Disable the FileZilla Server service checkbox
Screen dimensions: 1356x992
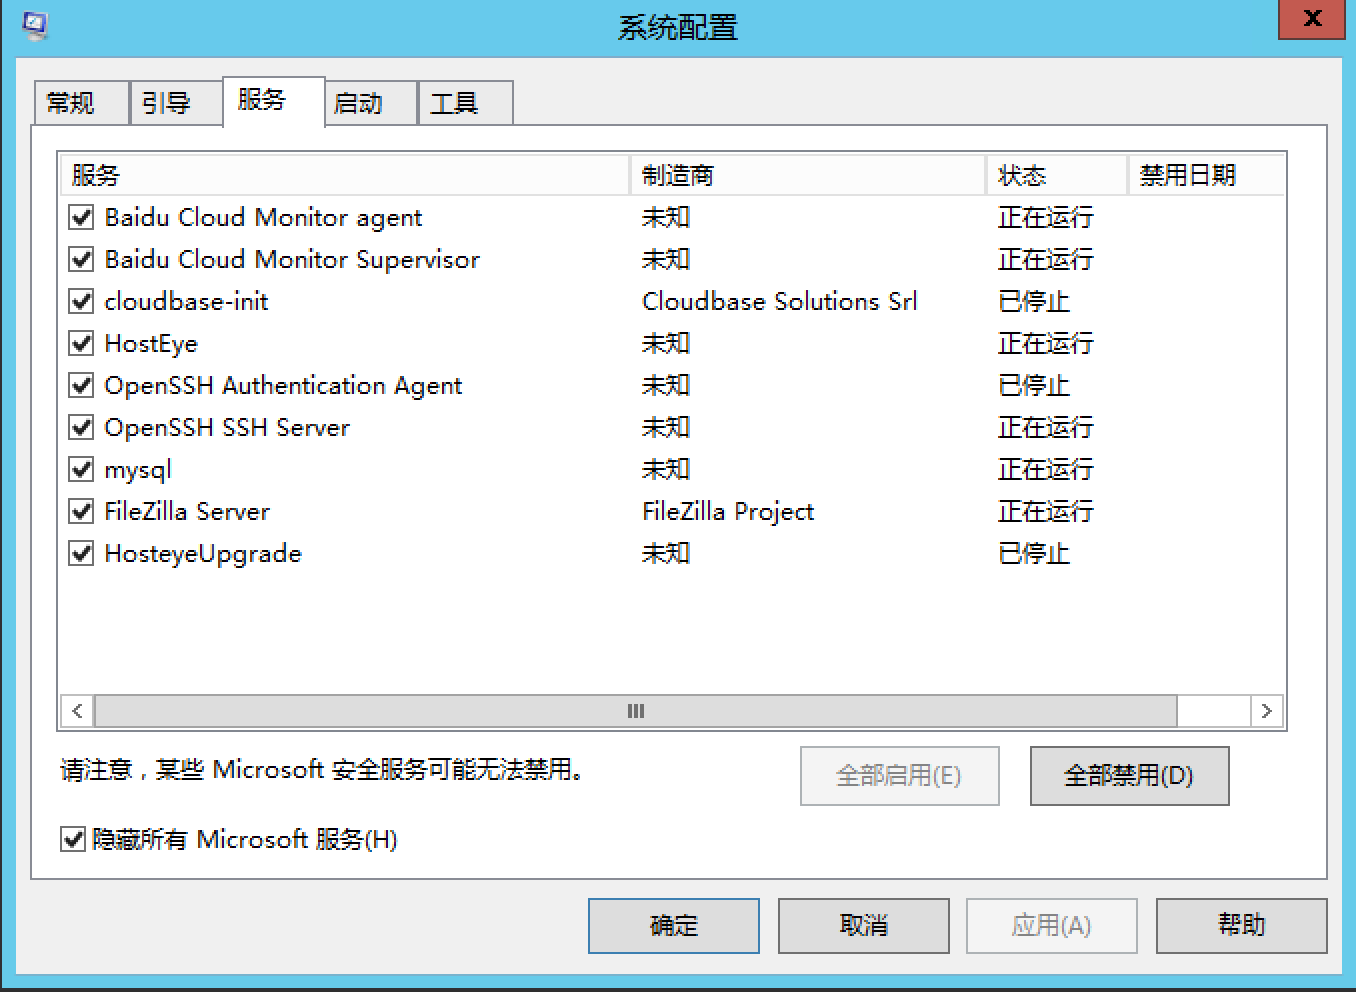pos(82,511)
